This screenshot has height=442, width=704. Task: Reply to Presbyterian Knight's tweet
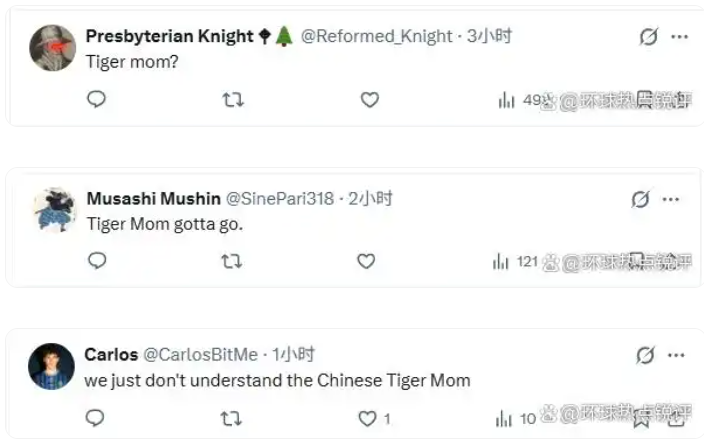[x=96, y=99]
